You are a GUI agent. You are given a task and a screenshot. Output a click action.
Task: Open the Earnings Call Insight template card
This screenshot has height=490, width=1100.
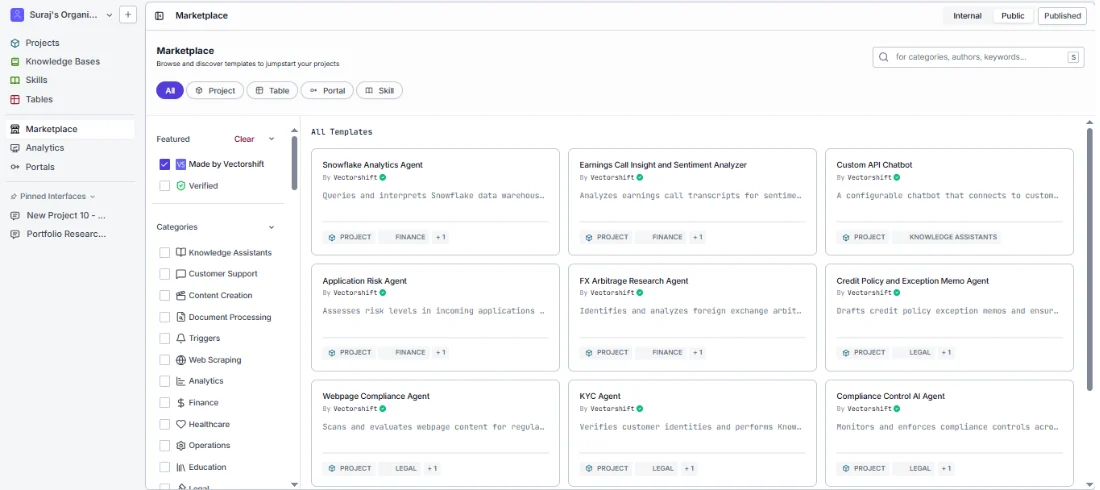tap(692, 201)
